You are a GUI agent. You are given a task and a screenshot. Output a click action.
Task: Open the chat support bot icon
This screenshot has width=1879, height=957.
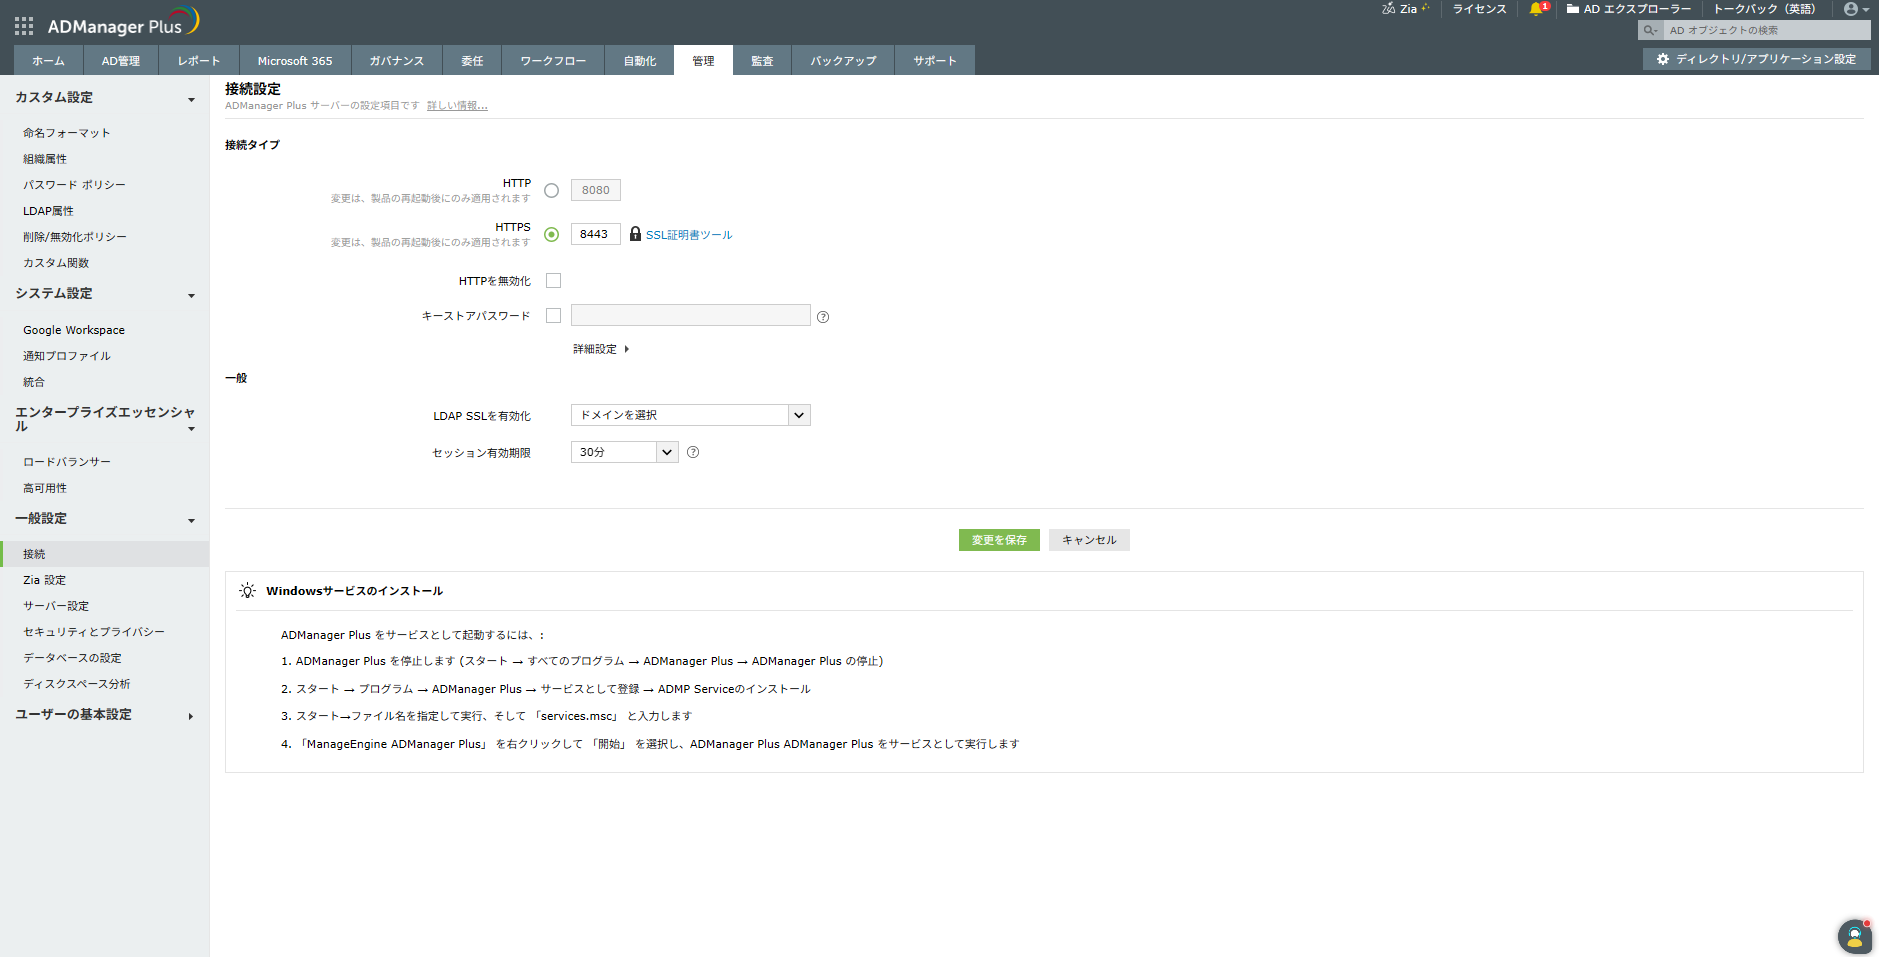coord(1855,937)
